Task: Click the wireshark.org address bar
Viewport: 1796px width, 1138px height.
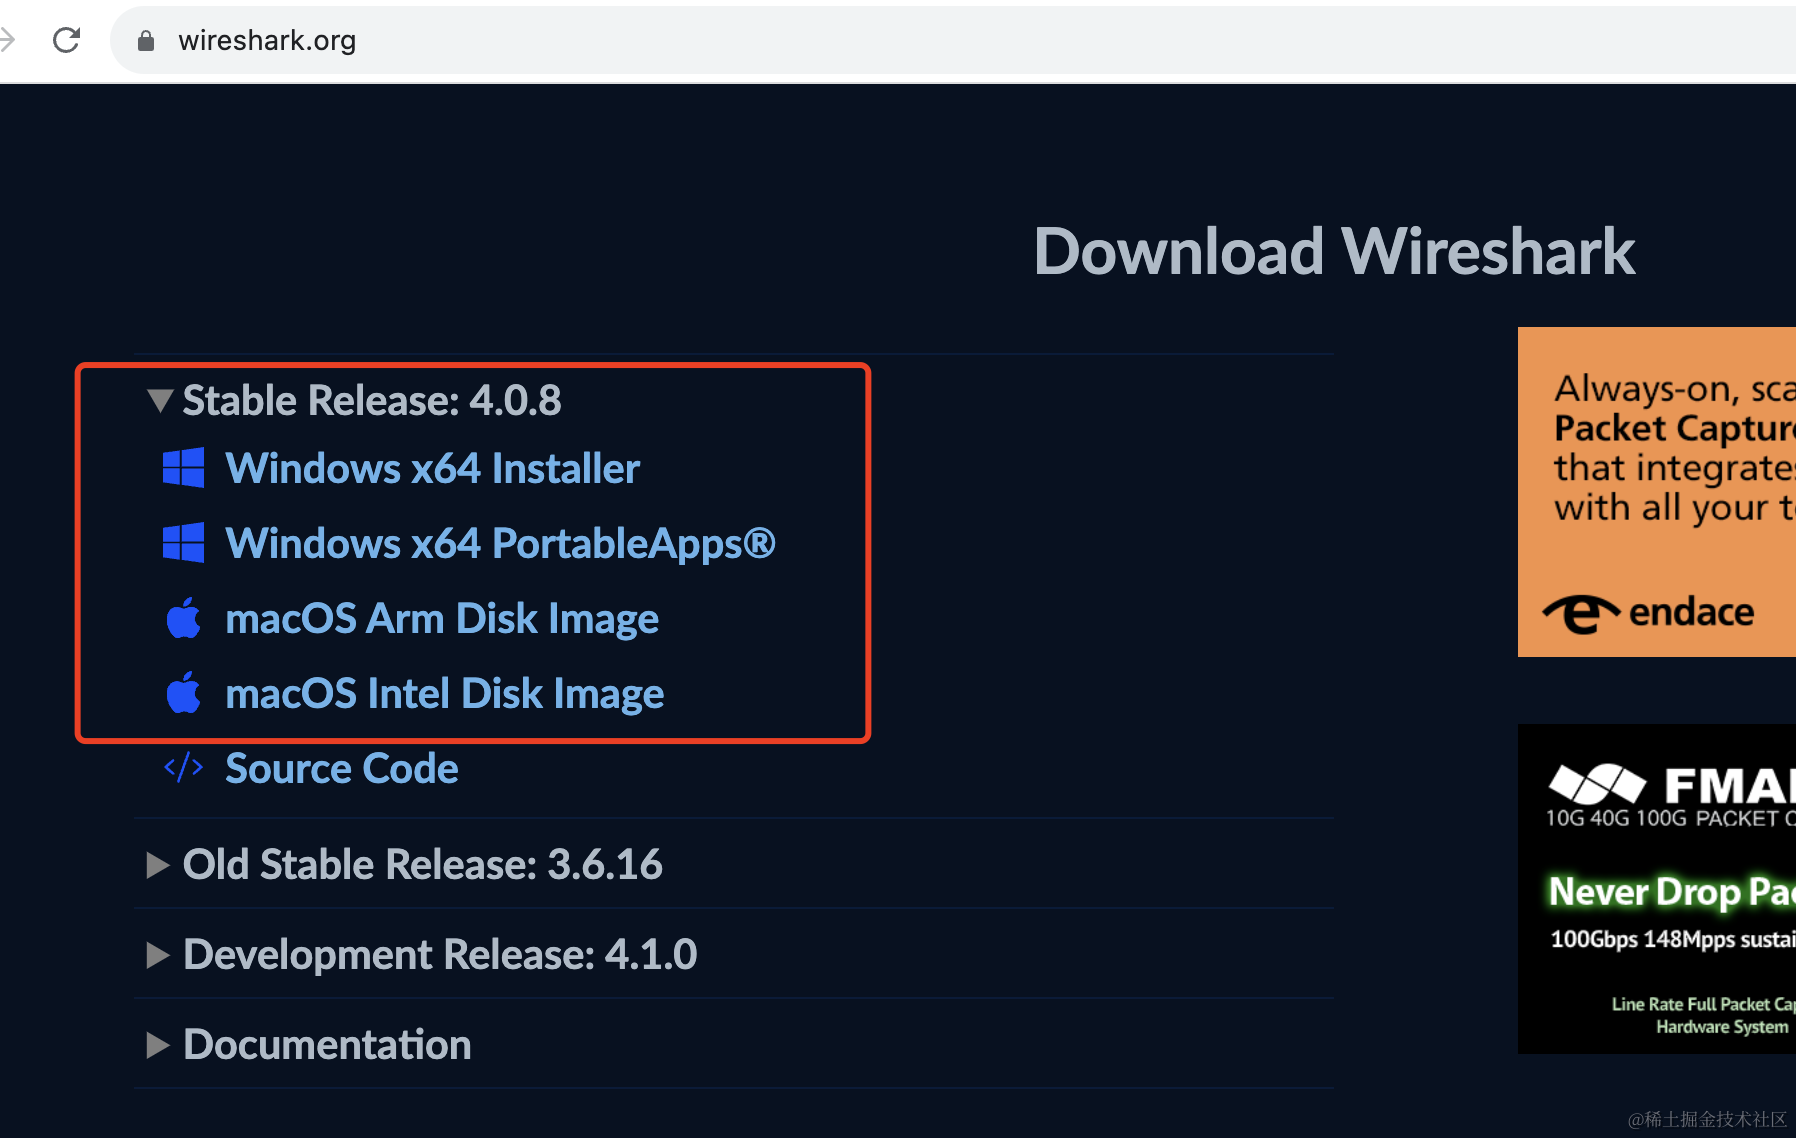Action: (x=952, y=40)
